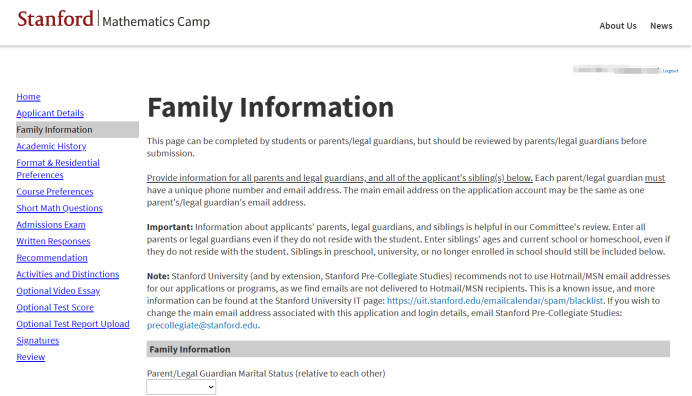
Task: Click the Stanford logo
Action: [55, 19]
